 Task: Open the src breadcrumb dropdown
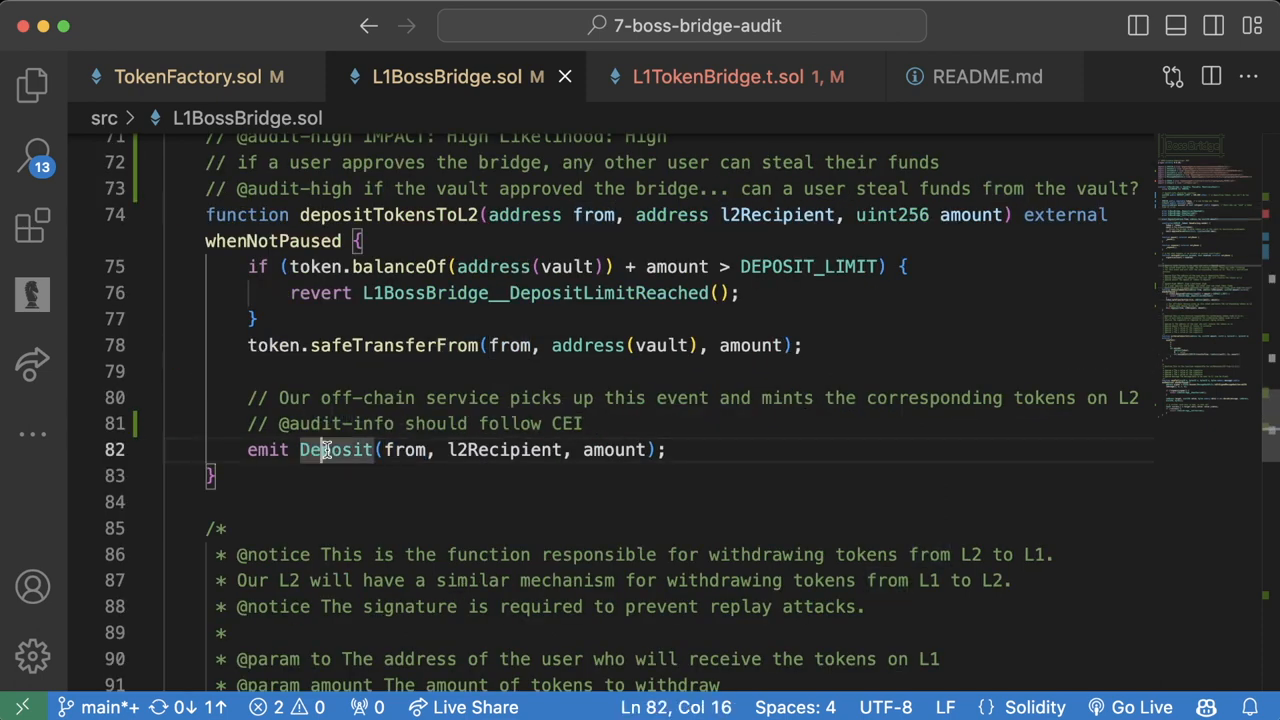coord(104,118)
